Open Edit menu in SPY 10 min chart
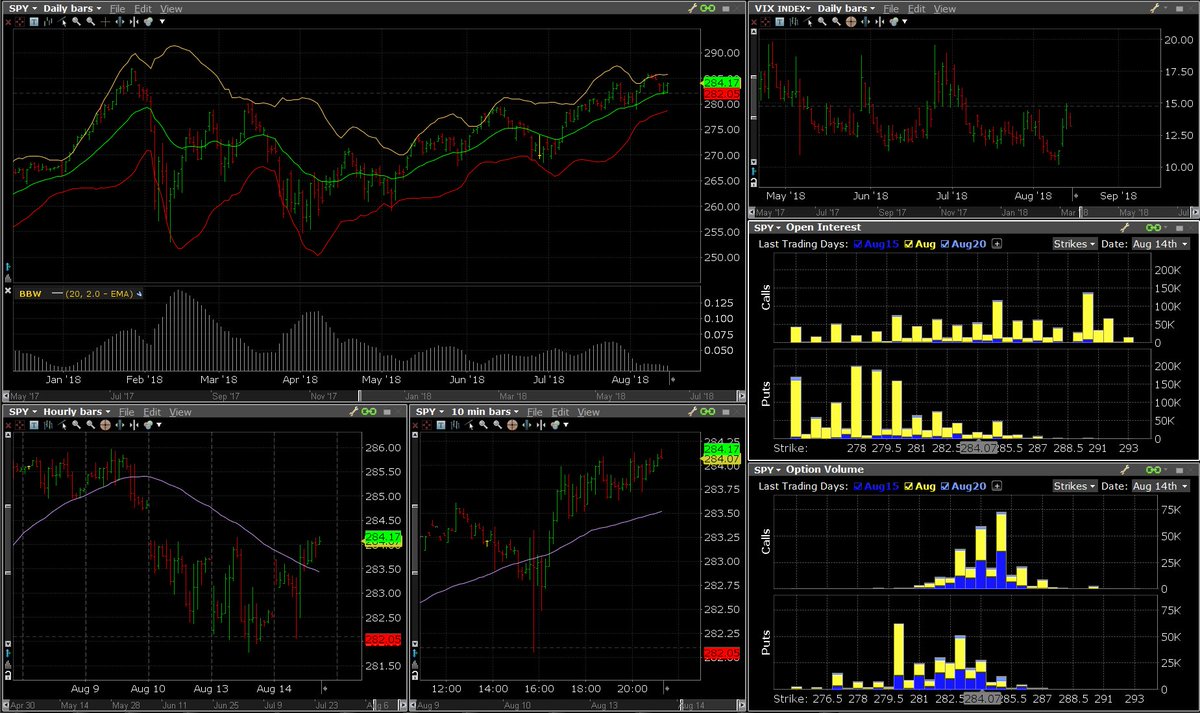 560,412
